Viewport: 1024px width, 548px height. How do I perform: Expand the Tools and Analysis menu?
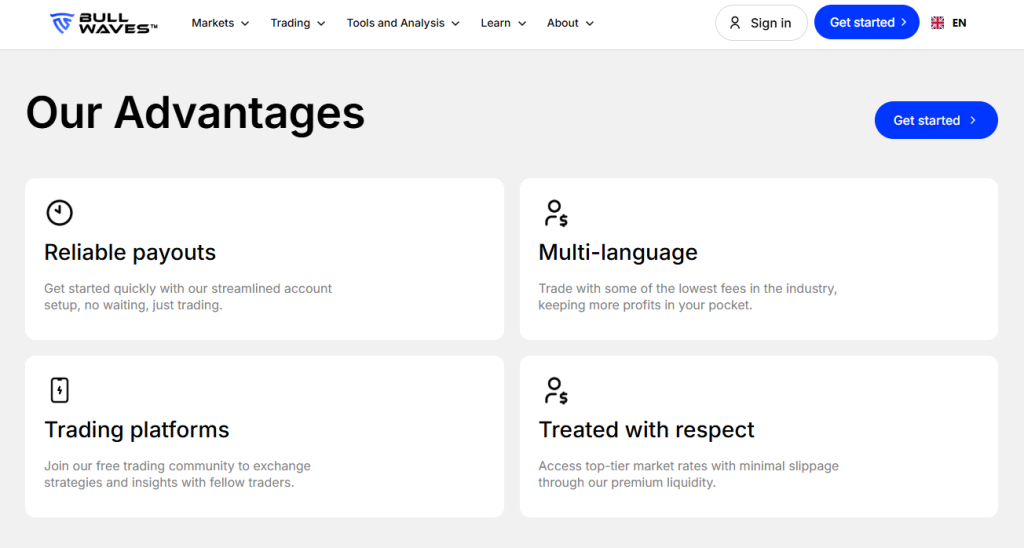click(x=403, y=23)
